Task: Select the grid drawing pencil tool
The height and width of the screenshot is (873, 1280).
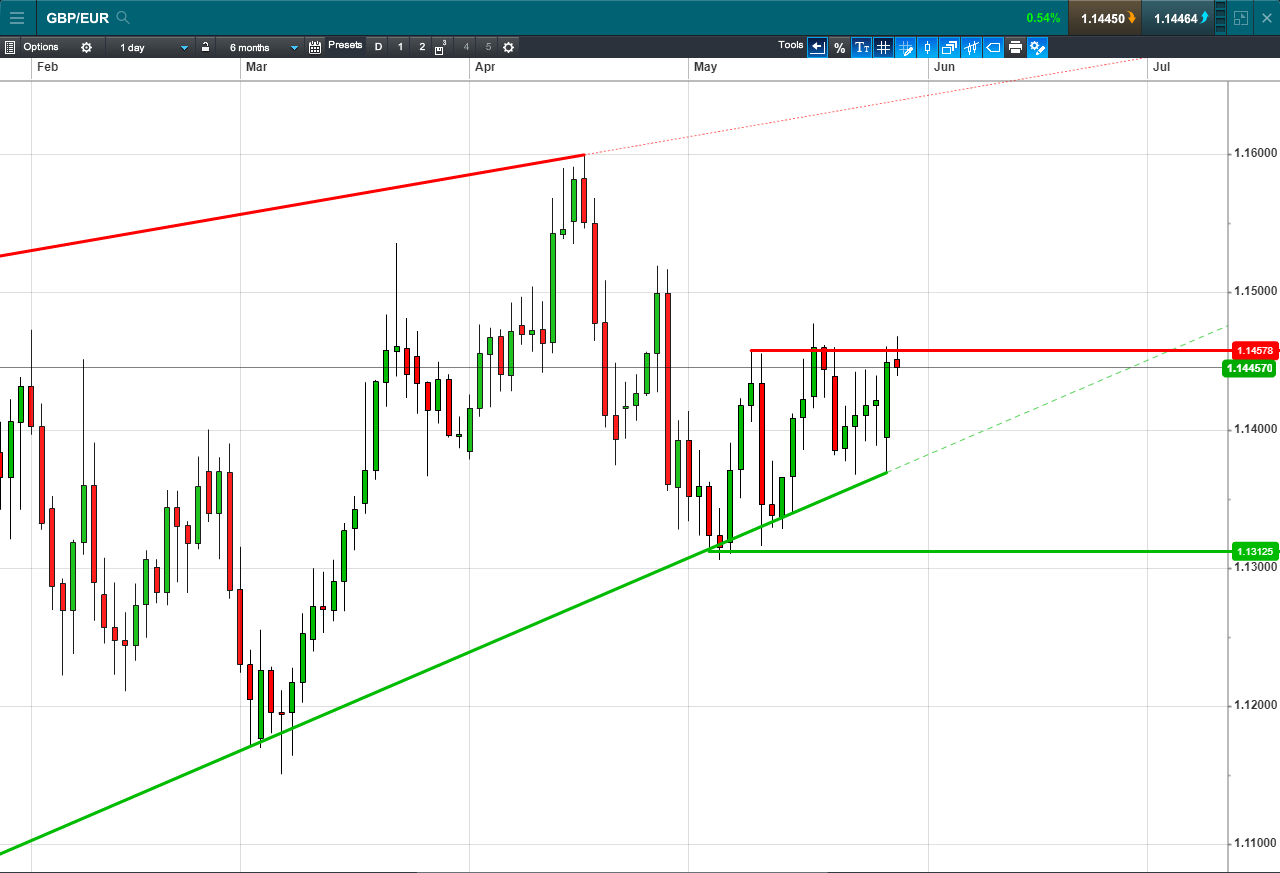Action: pyautogui.click(x=905, y=47)
